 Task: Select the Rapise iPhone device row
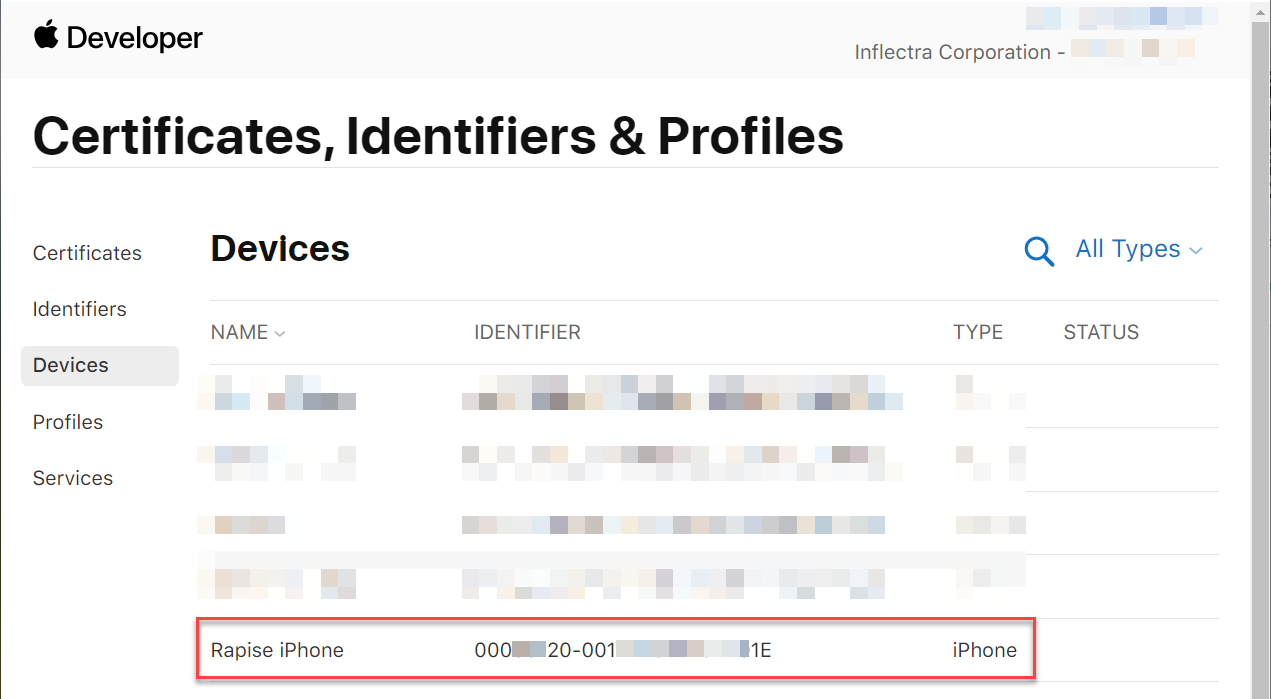[x=277, y=650]
